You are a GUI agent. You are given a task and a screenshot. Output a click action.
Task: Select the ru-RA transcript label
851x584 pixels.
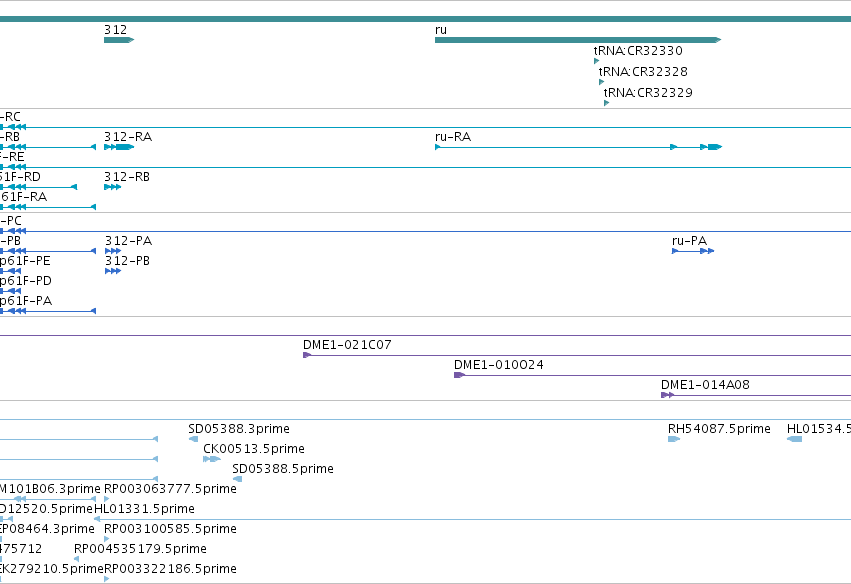(x=453, y=137)
